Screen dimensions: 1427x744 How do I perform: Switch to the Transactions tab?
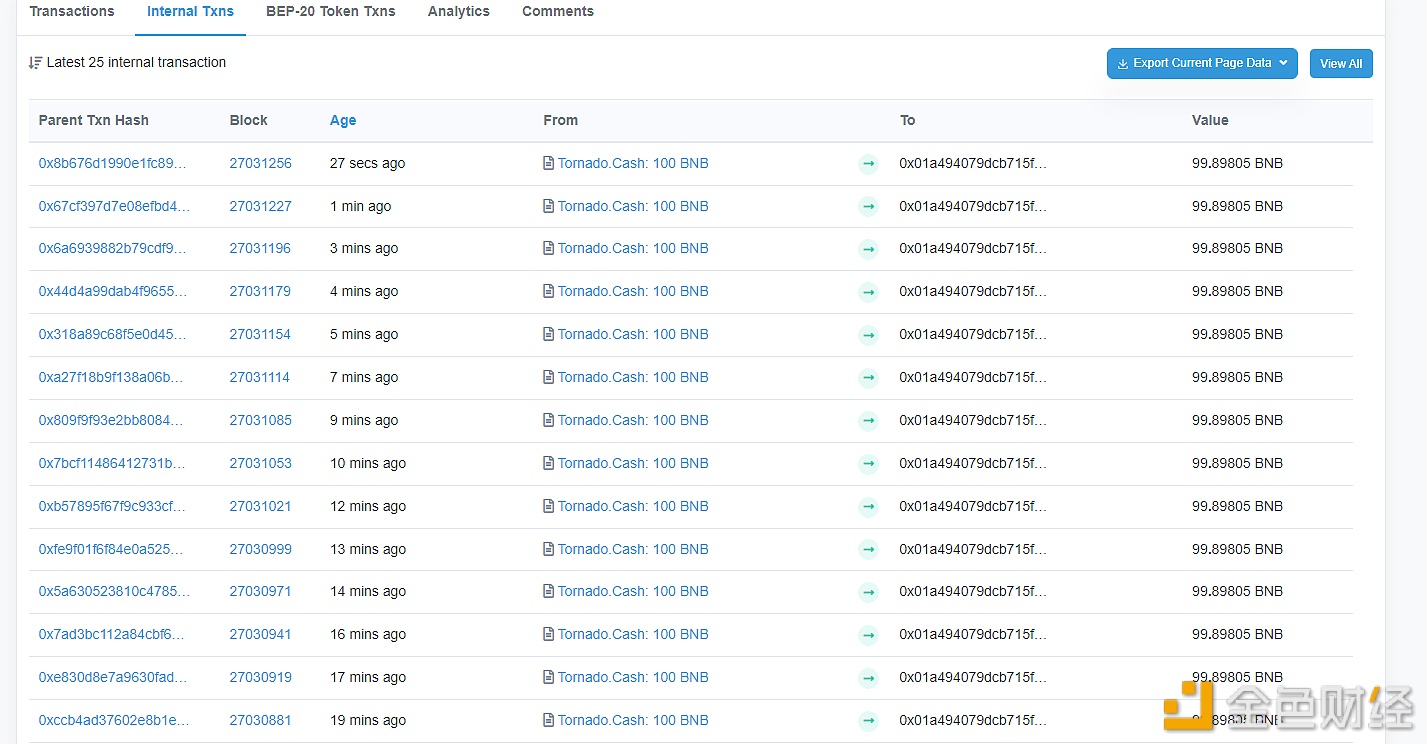tap(72, 11)
